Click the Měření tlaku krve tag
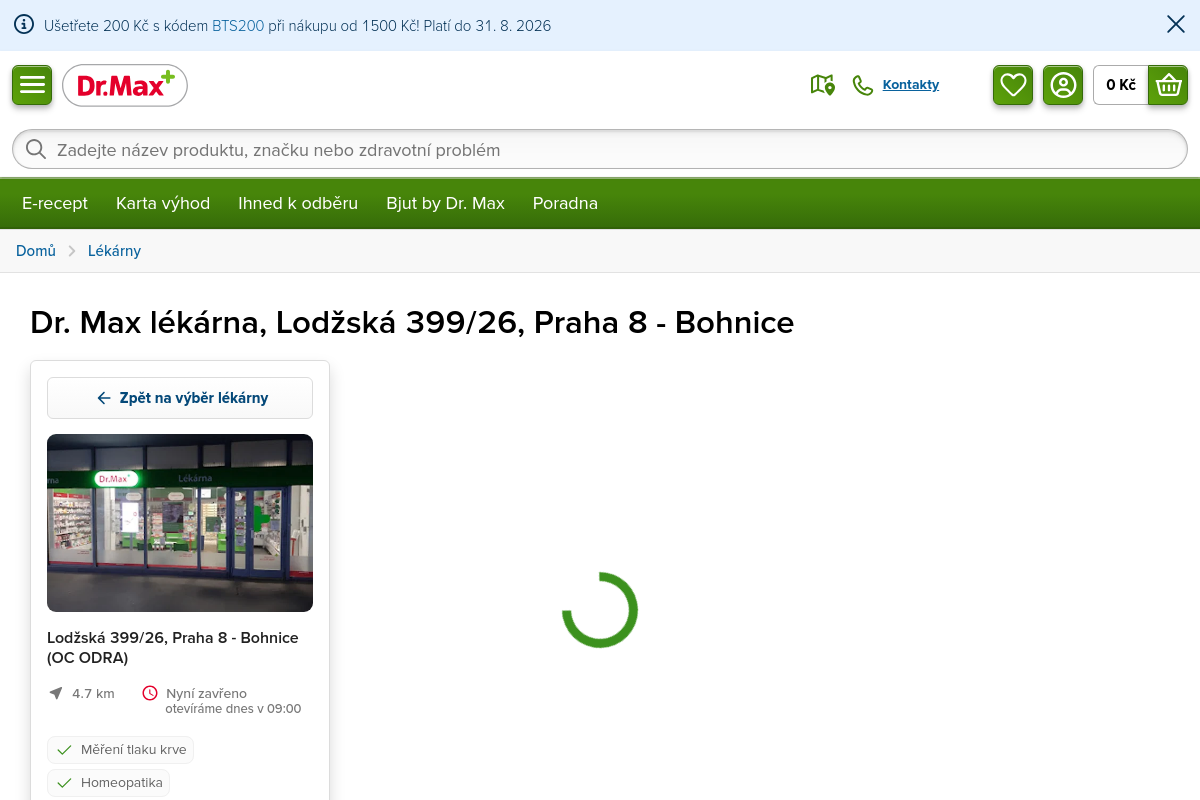The height and width of the screenshot is (800, 1200). (120, 750)
